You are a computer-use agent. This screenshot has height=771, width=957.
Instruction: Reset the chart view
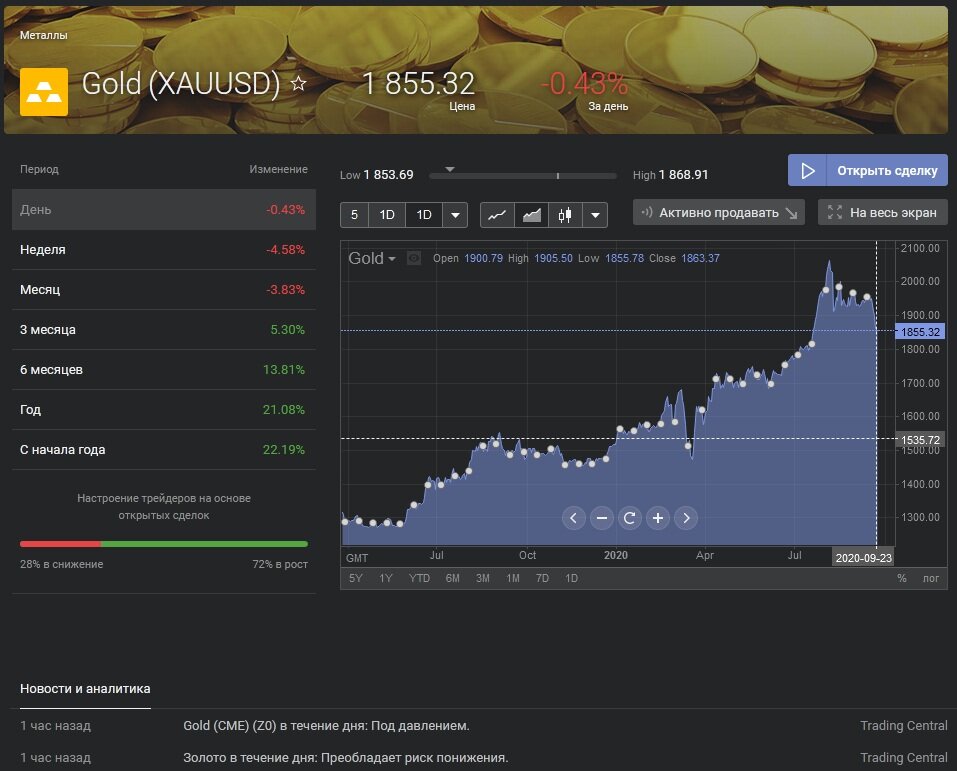(x=629, y=518)
